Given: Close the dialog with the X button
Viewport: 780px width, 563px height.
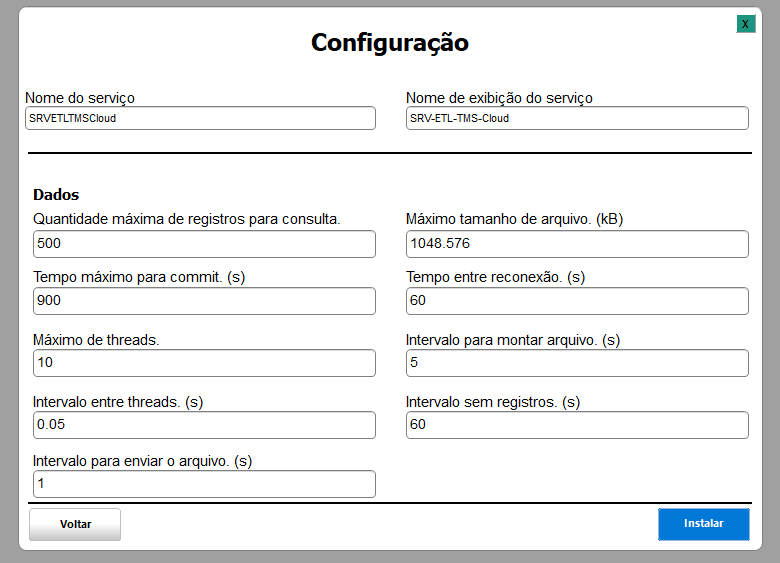Looking at the screenshot, I should 745,24.
